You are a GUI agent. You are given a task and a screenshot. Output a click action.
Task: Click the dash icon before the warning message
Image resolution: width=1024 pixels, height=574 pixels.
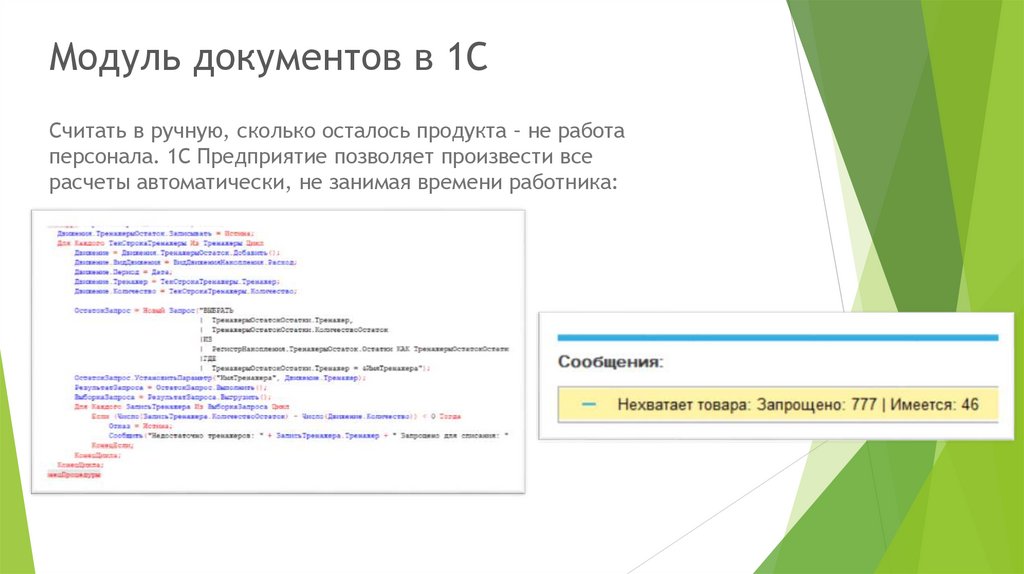[588, 404]
